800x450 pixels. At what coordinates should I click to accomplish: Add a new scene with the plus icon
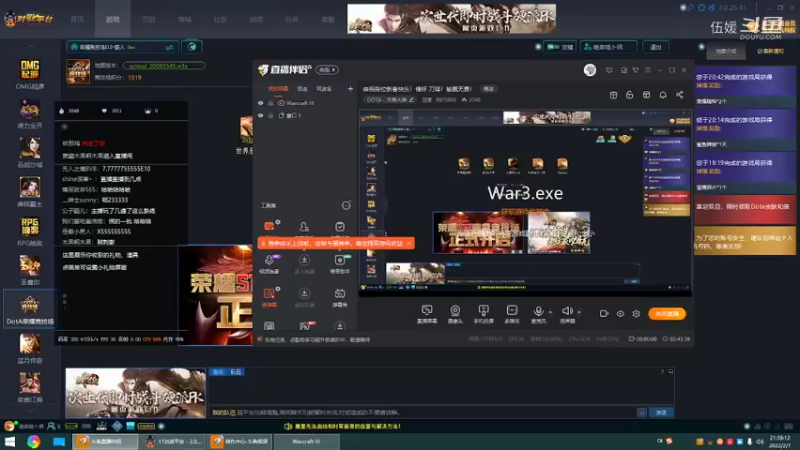350,89
